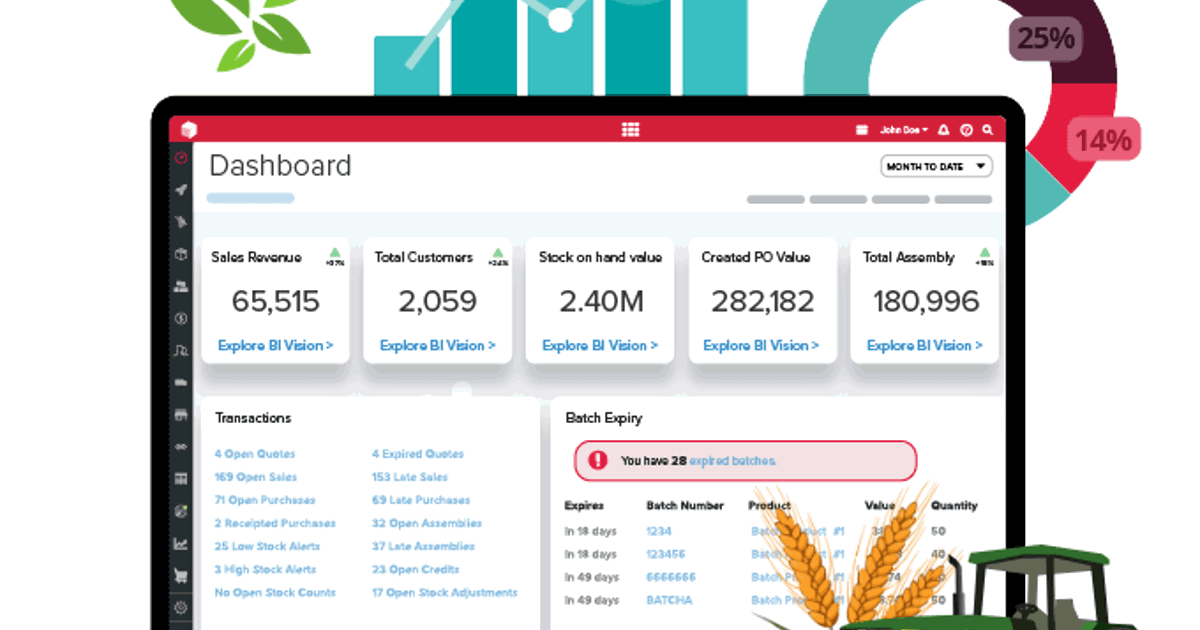The width and height of the screenshot is (1200, 630).
Task: Click the Transactions panel heading
Action: click(253, 418)
